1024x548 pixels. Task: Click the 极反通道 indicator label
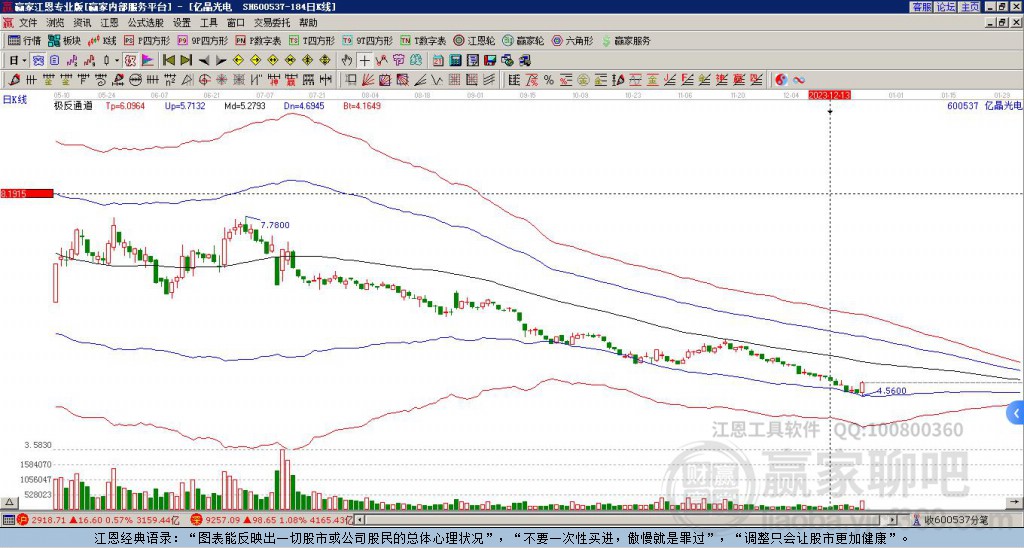coord(72,105)
